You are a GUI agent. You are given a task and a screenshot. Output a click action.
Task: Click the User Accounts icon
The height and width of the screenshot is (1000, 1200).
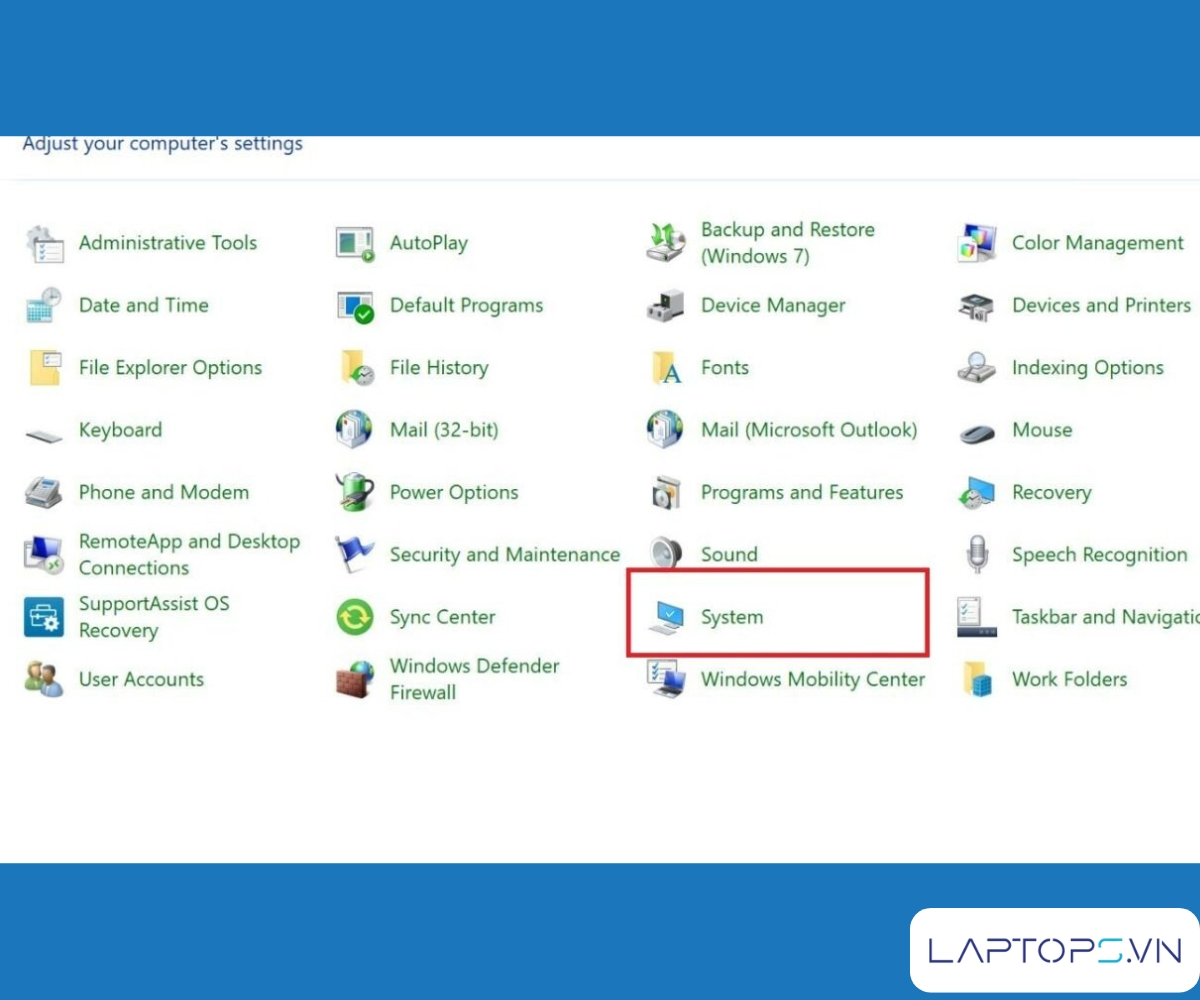tap(44, 680)
